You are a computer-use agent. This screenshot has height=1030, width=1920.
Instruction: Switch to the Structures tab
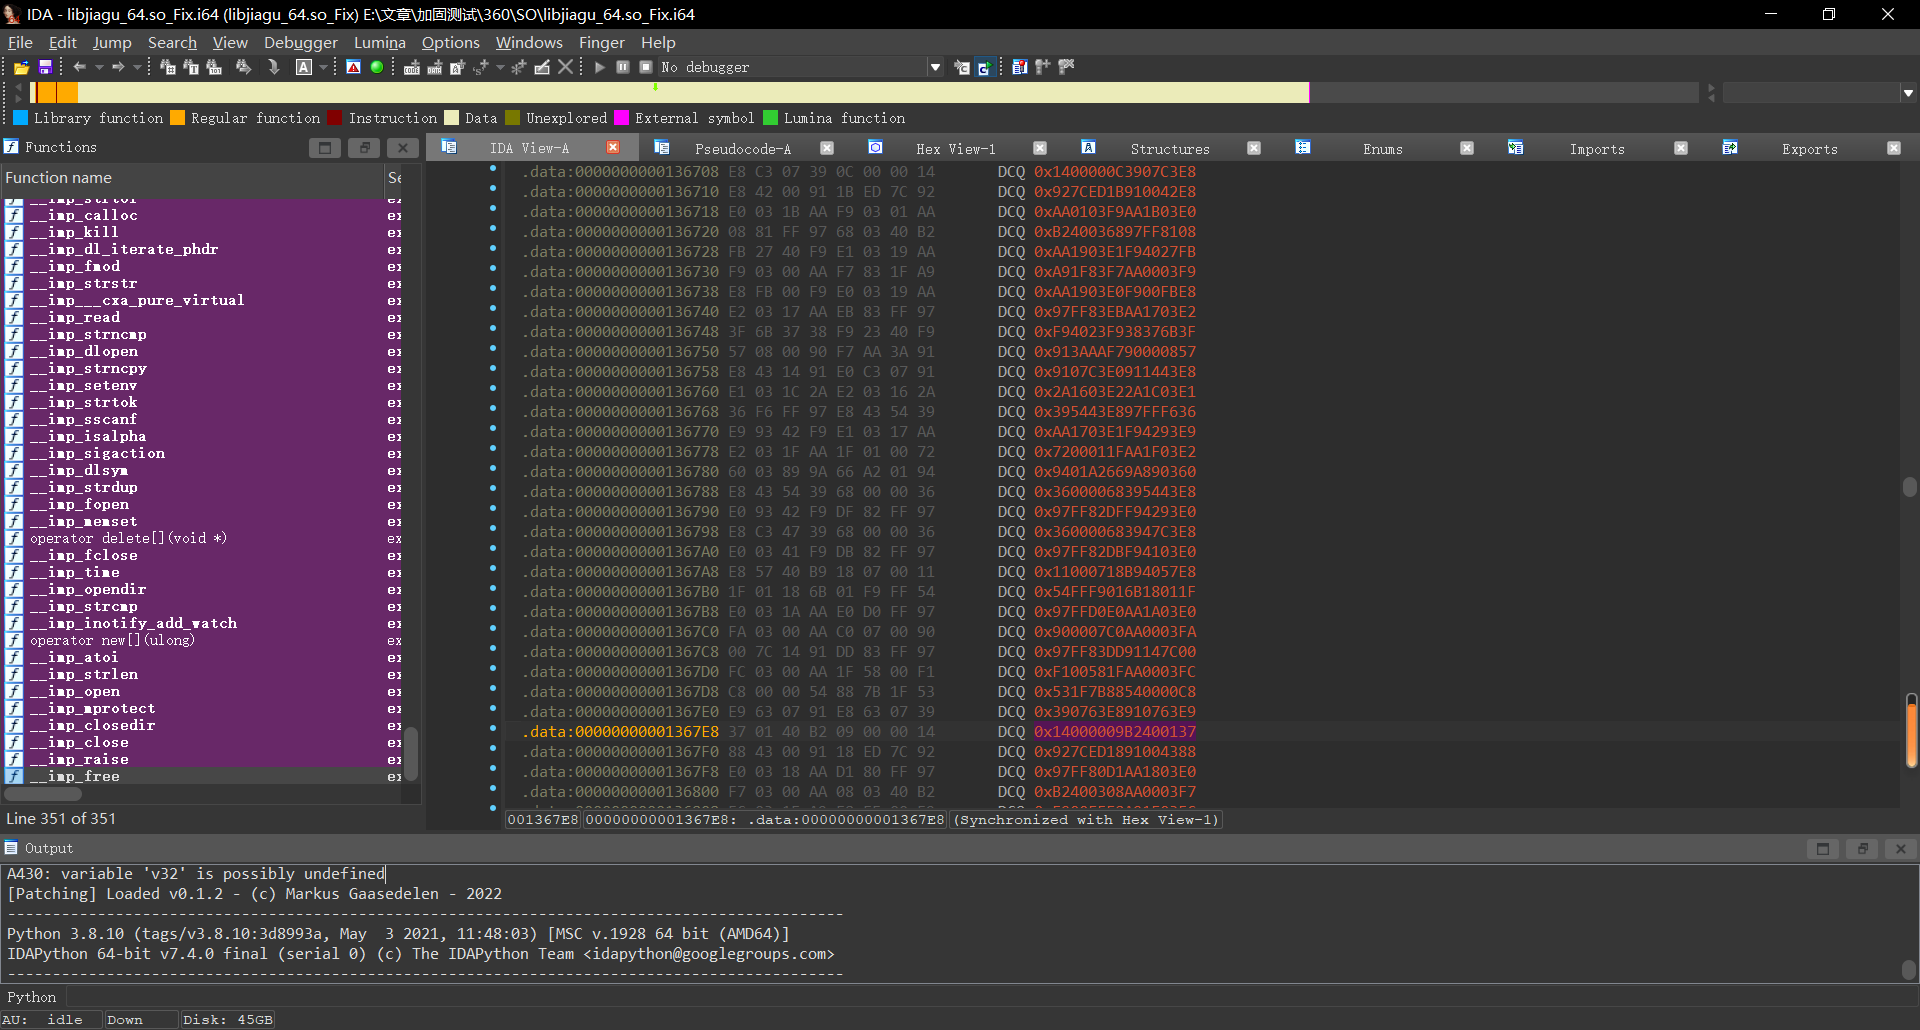click(x=1170, y=148)
